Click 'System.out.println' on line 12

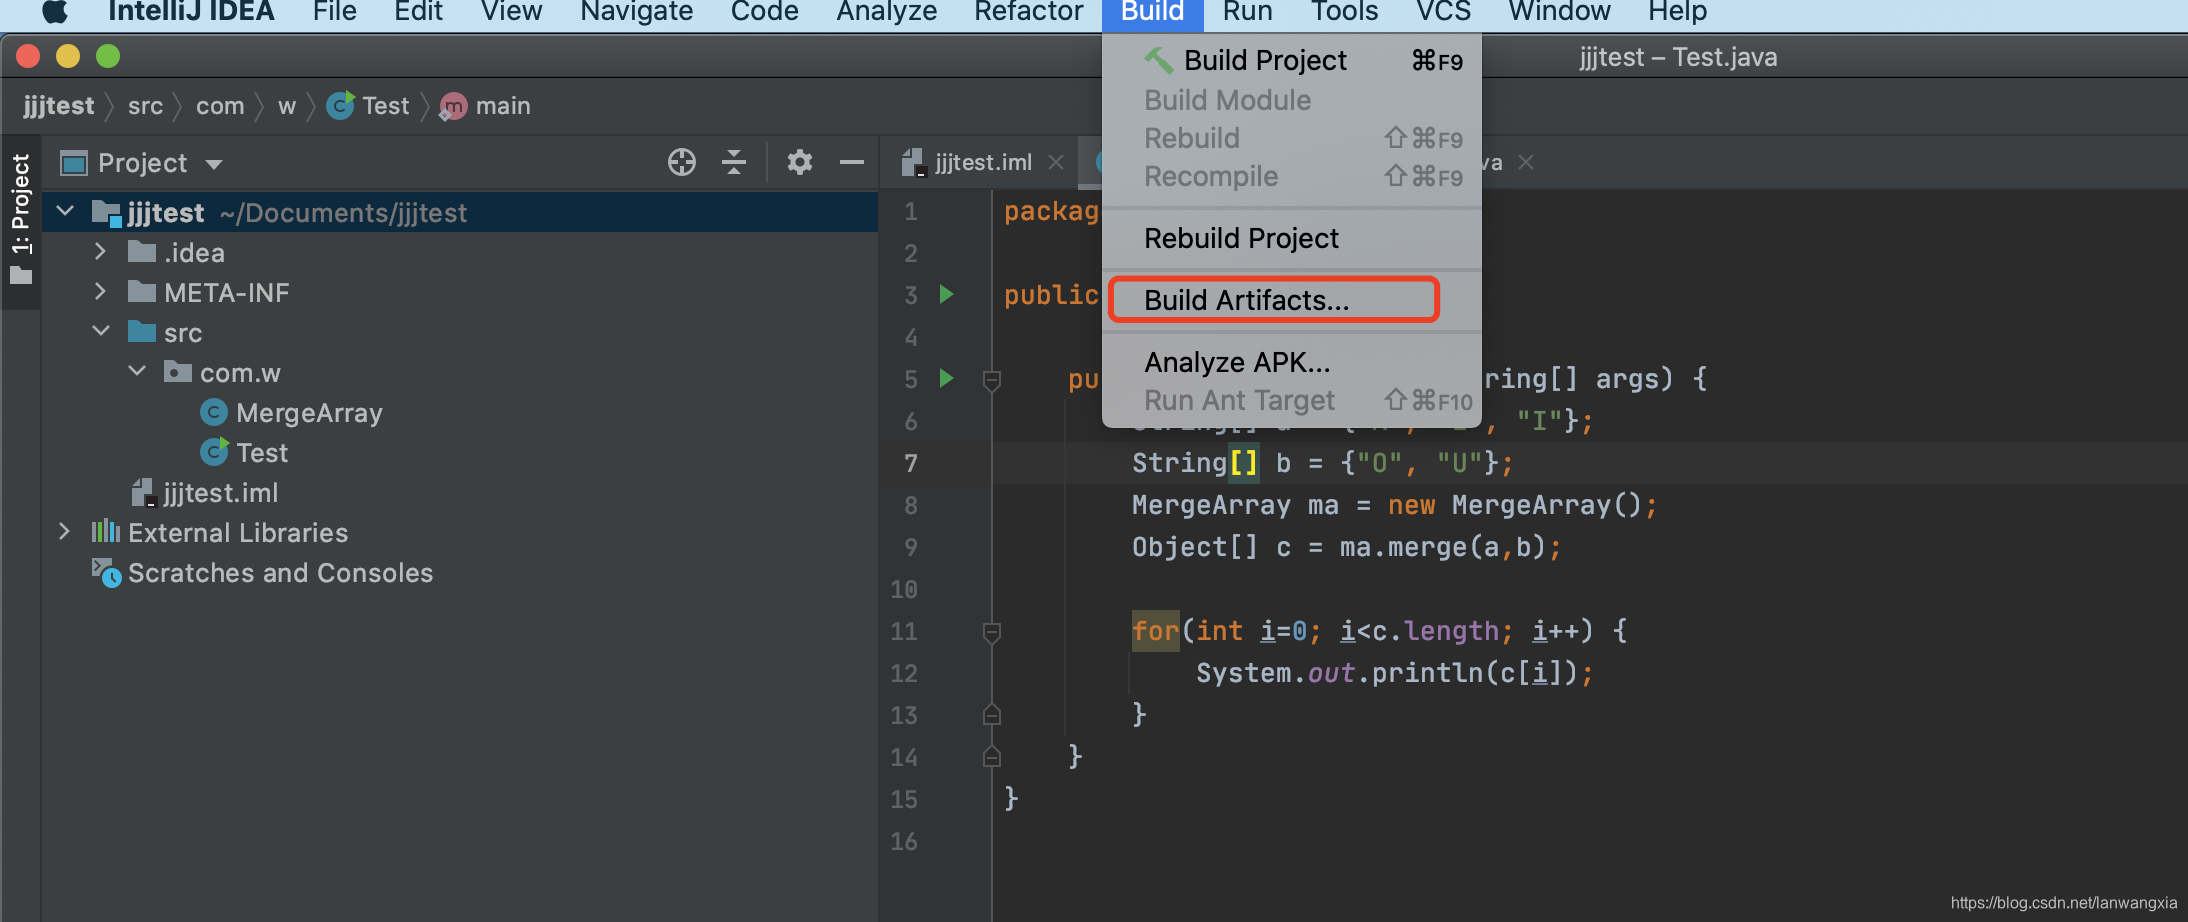pyautogui.click(x=1340, y=673)
